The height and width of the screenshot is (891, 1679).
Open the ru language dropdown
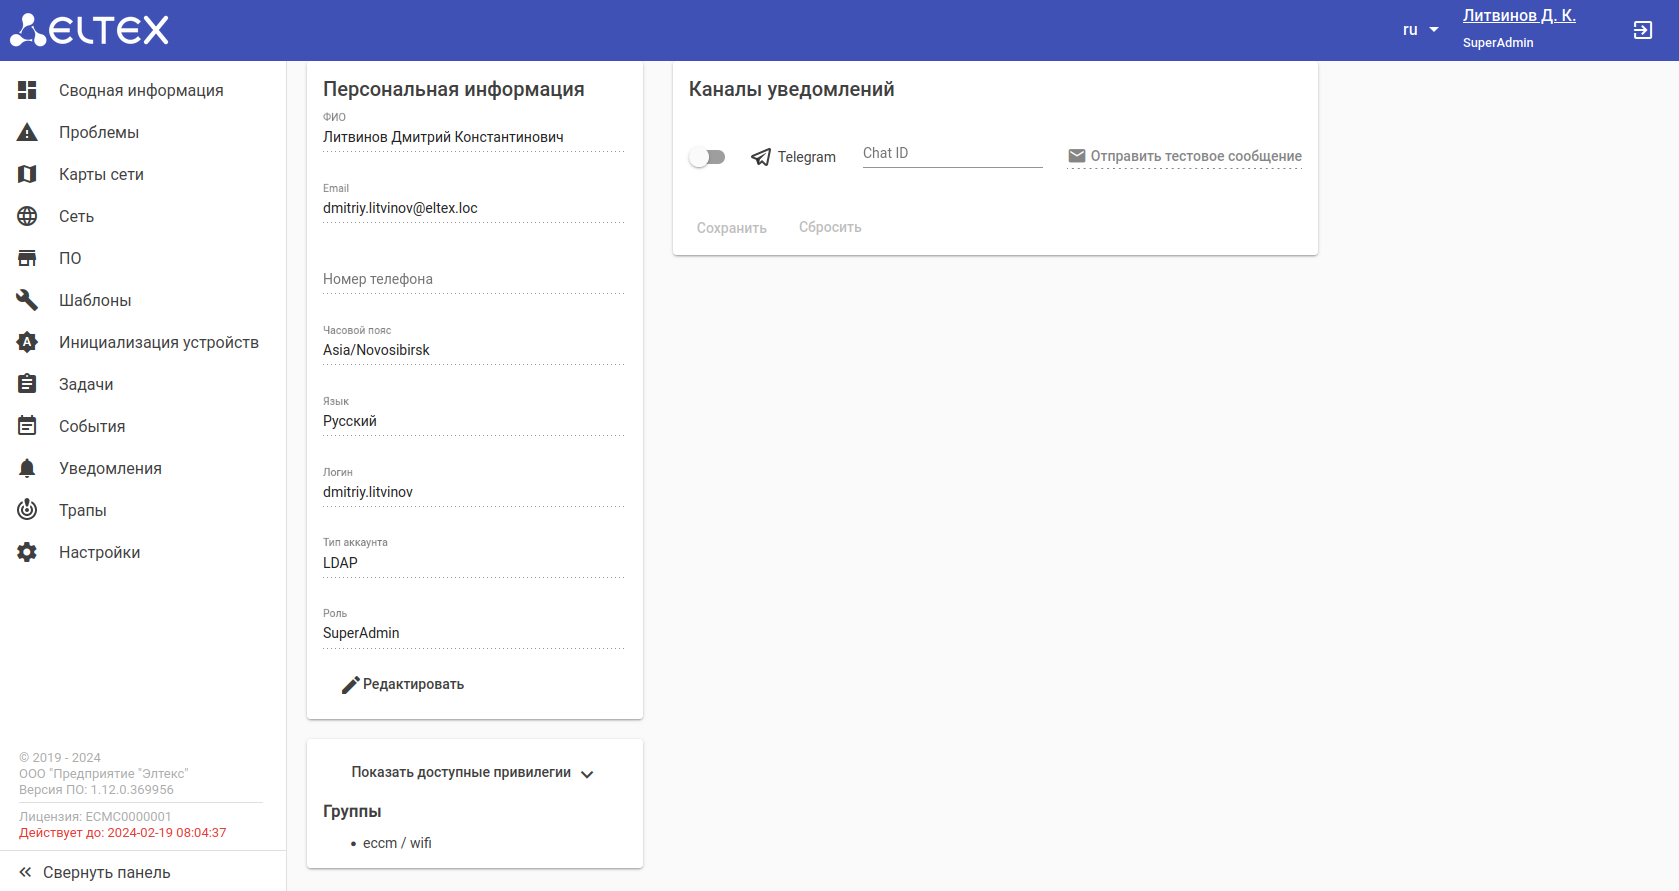pyautogui.click(x=1420, y=30)
